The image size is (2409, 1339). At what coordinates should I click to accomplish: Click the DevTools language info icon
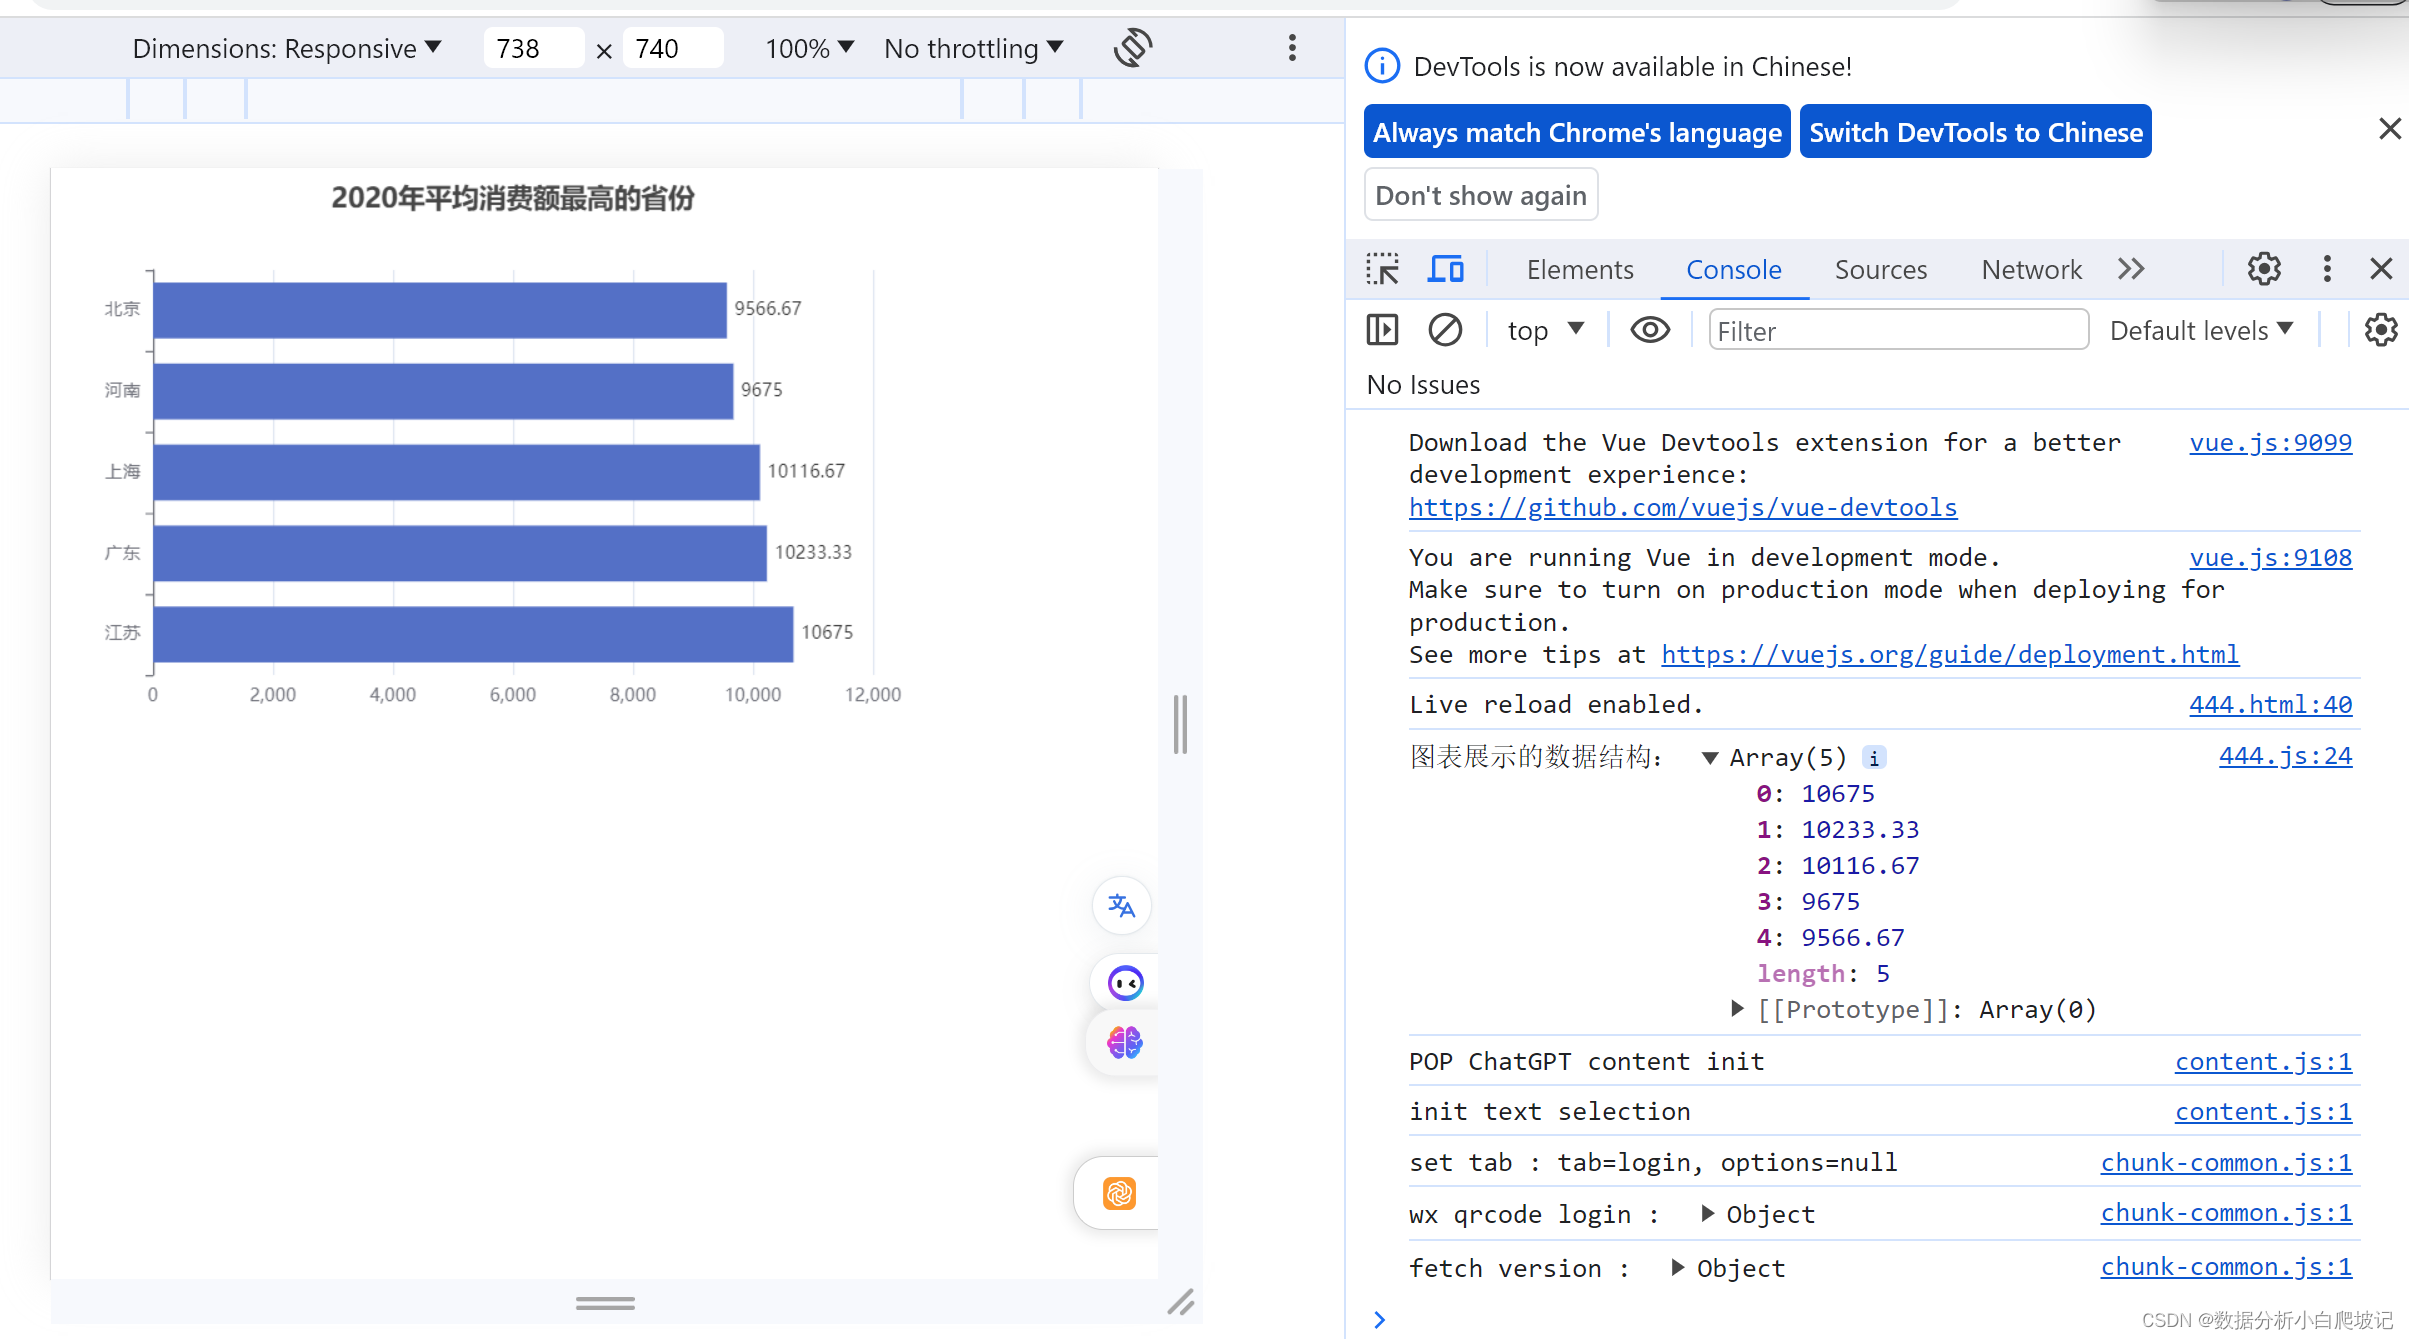pos(1382,67)
